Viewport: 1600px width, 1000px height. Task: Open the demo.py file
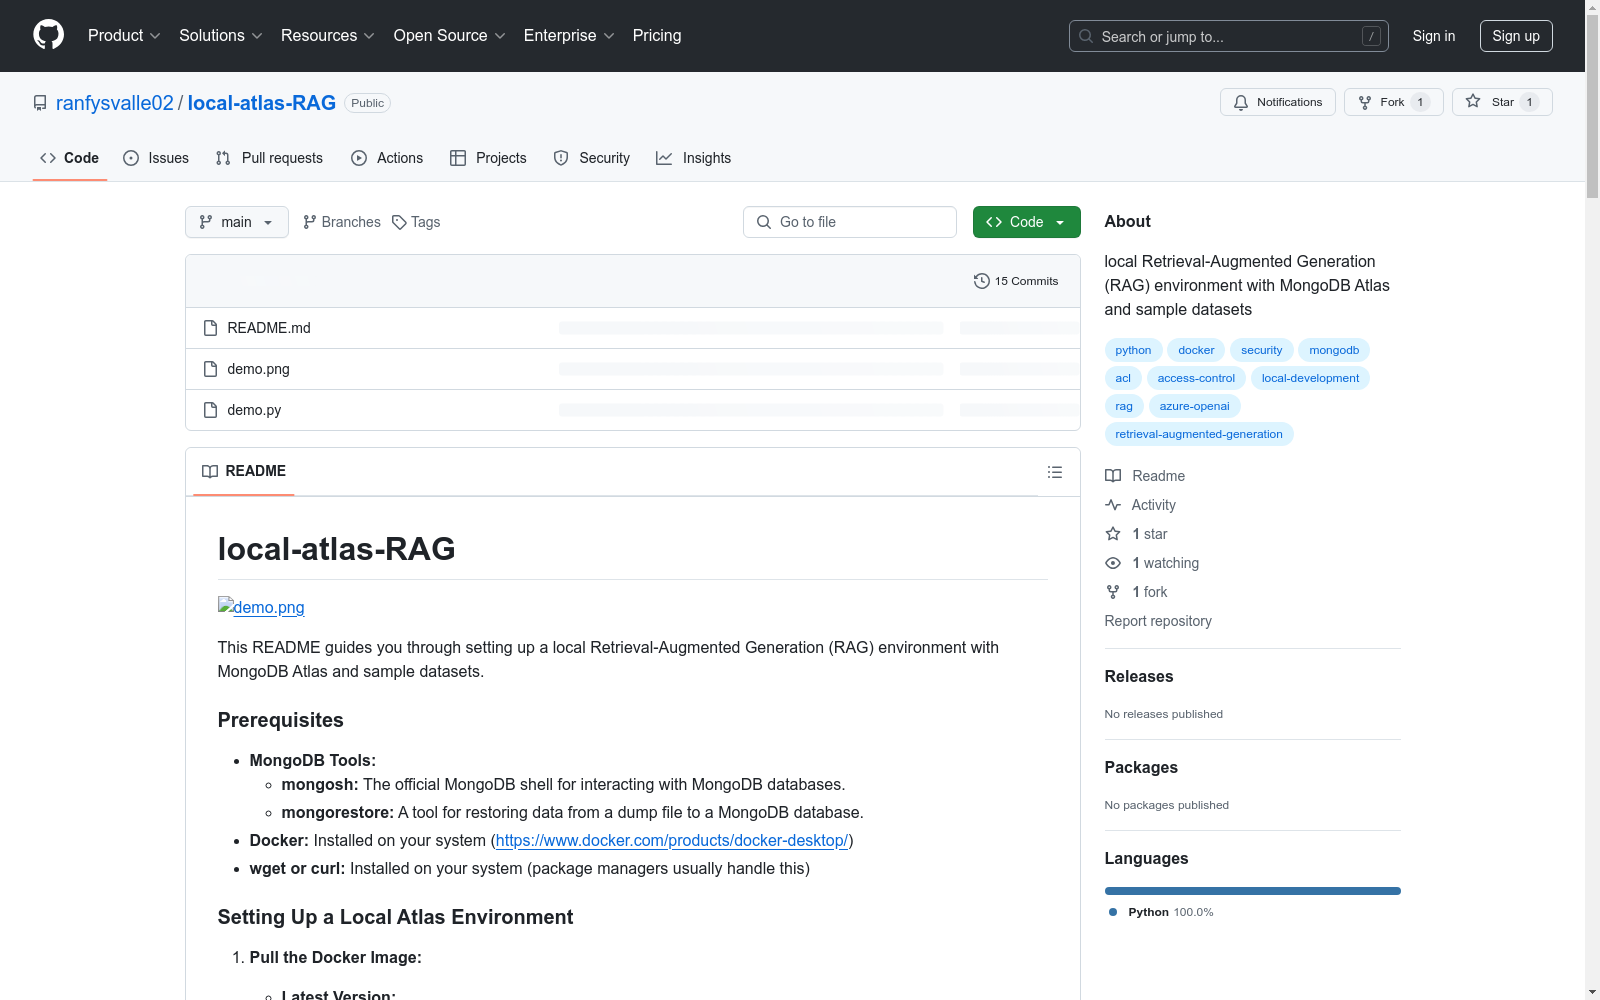coord(254,410)
